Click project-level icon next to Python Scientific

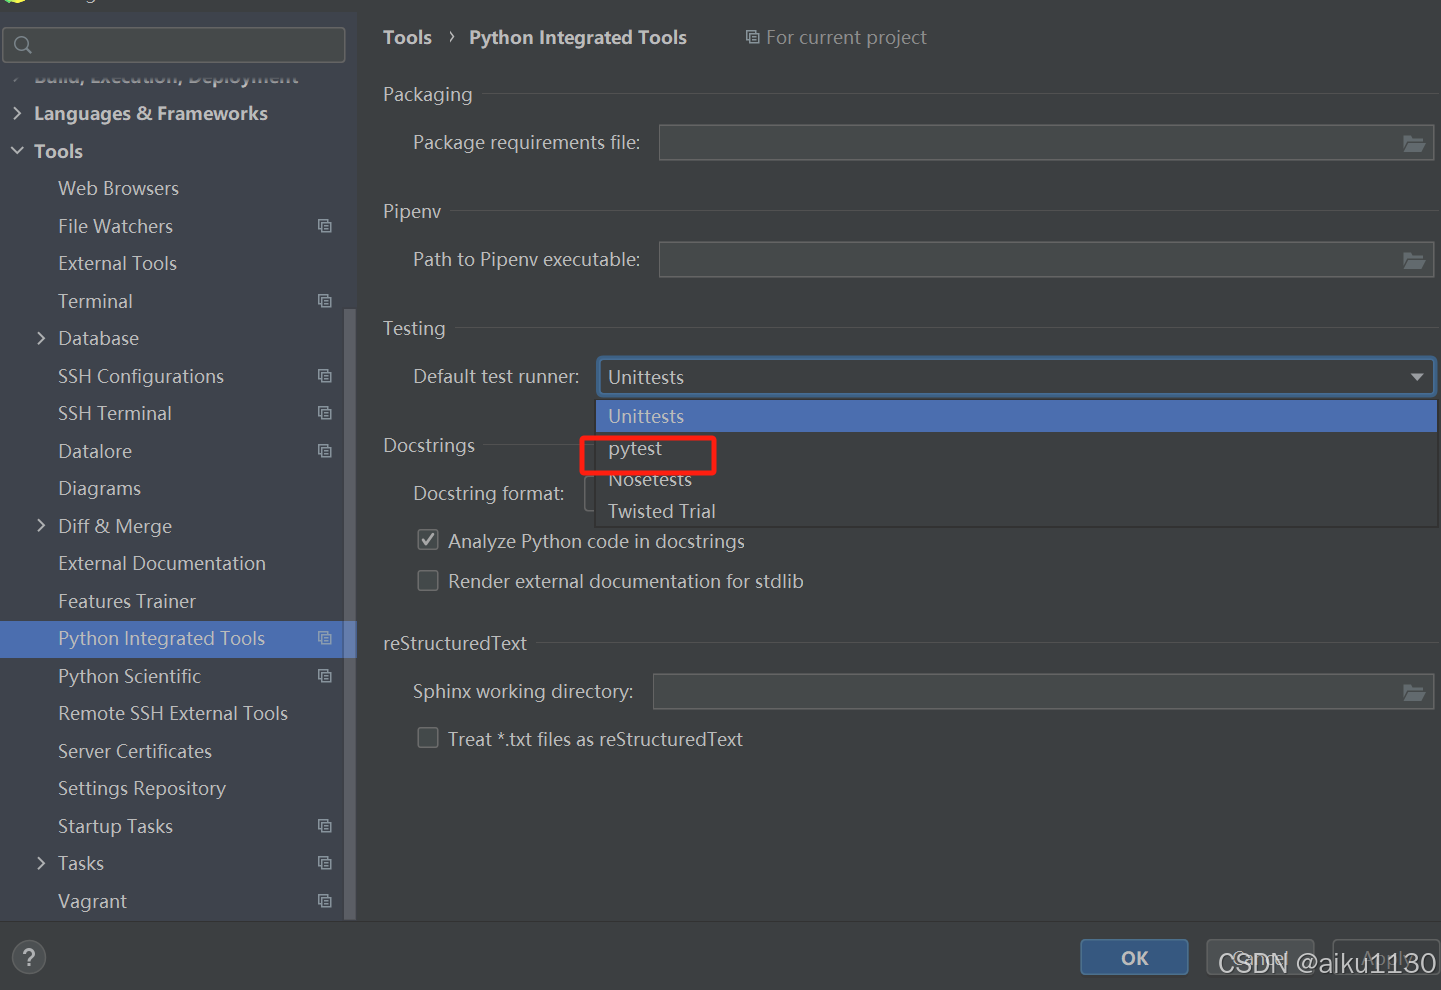[x=325, y=676]
